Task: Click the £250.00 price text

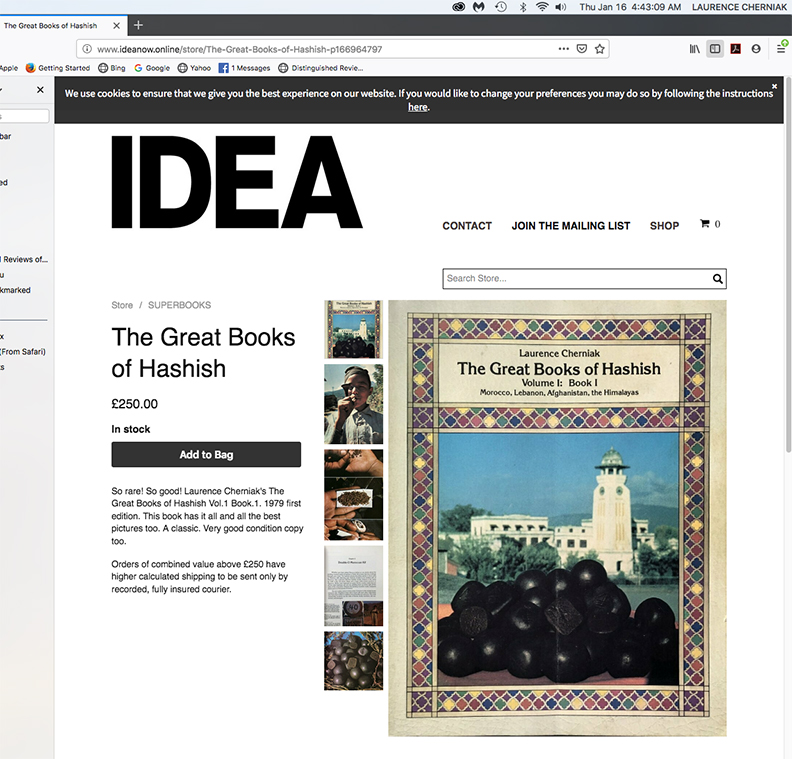Action: click(x=134, y=404)
